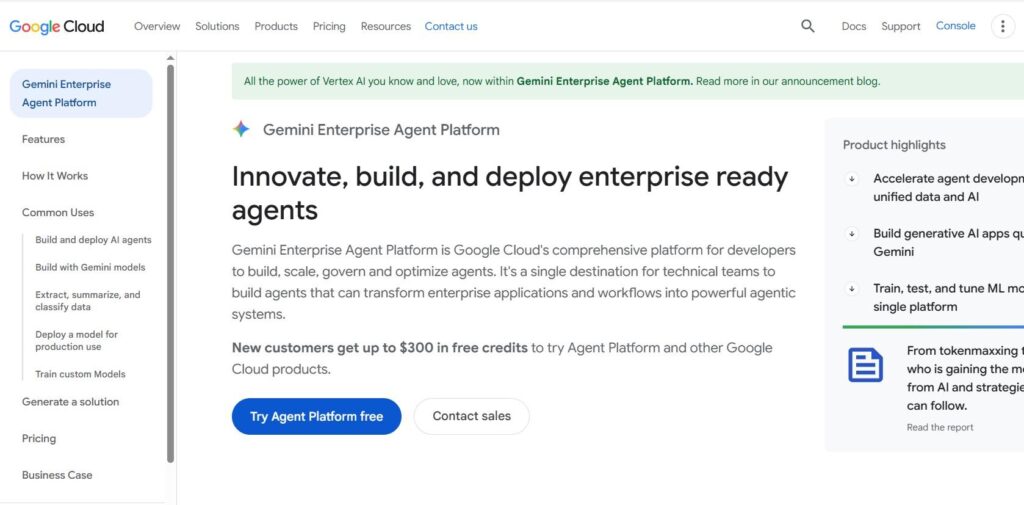Open the Pricing top navigation item
Viewport: 1024px width, 505px height.
coord(329,26)
